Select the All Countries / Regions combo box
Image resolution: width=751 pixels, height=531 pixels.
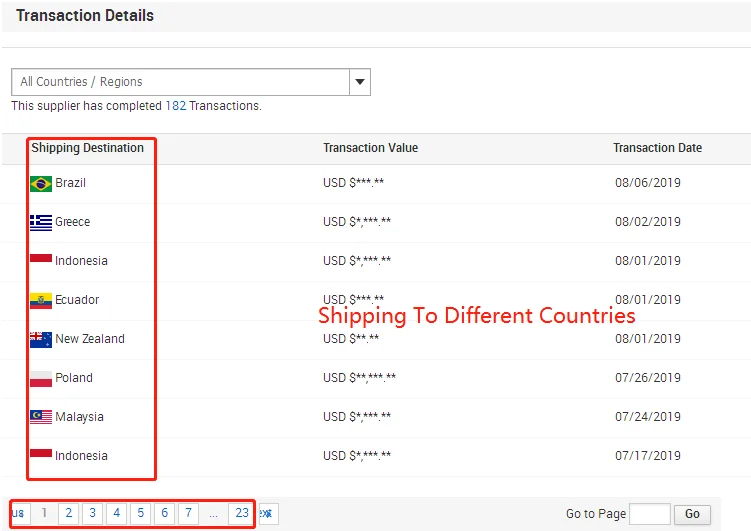click(x=191, y=82)
